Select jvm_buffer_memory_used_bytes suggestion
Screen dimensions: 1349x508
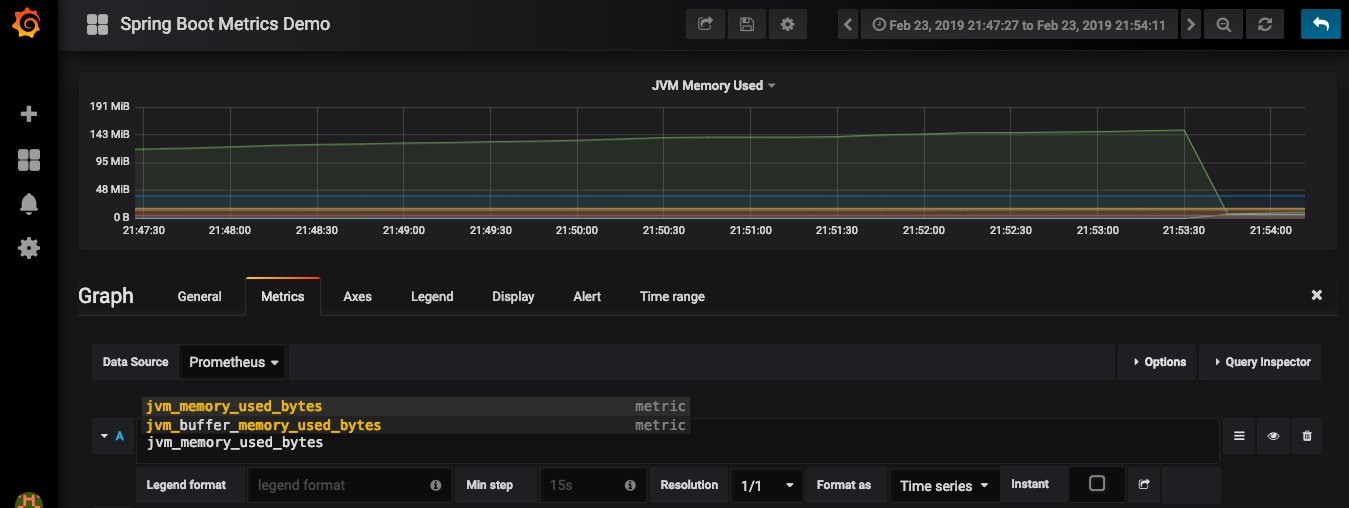[x=416, y=425]
